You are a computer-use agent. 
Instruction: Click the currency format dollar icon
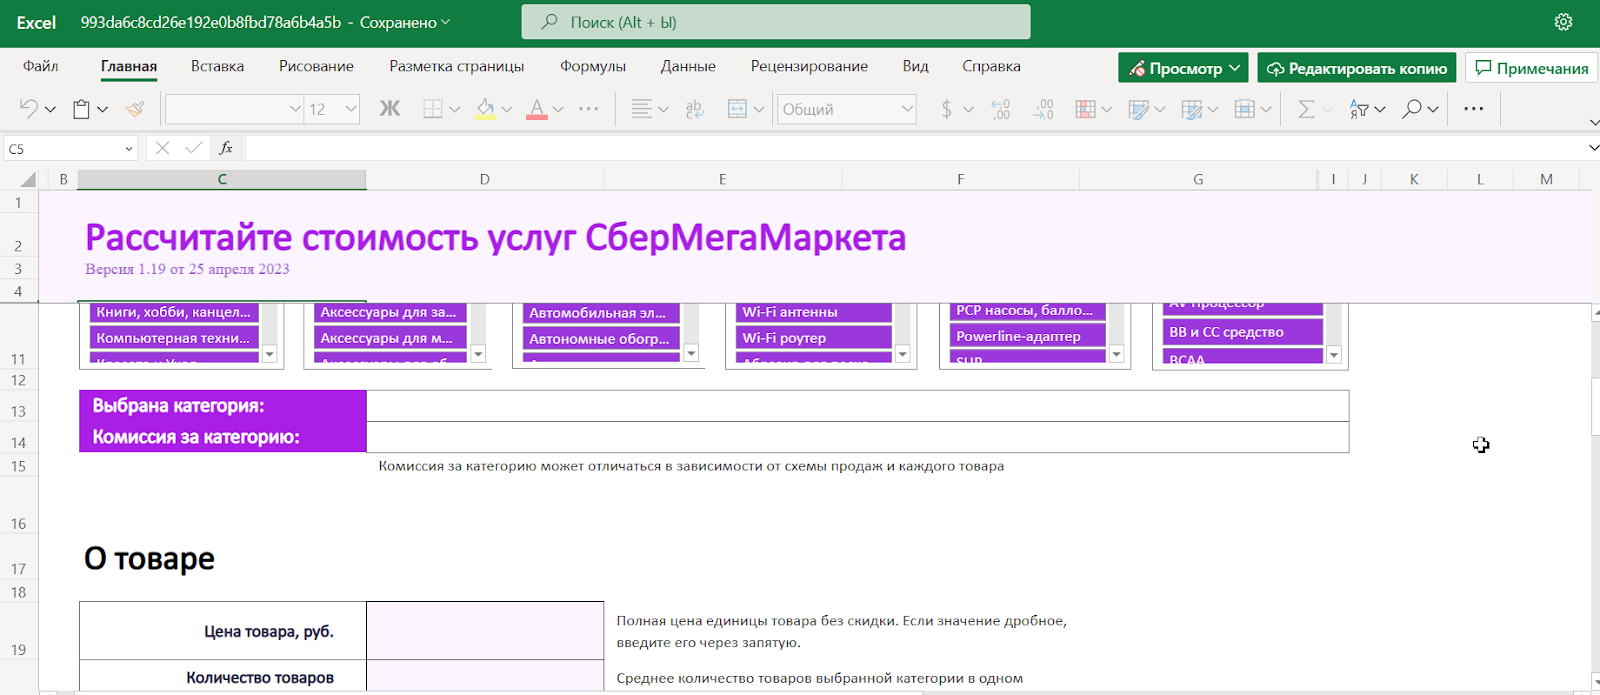coord(946,109)
